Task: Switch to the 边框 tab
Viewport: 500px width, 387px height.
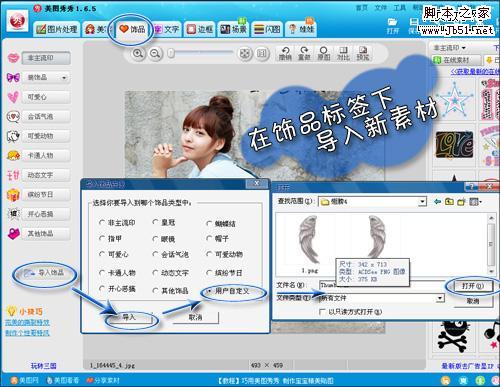Action: (199, 29)
